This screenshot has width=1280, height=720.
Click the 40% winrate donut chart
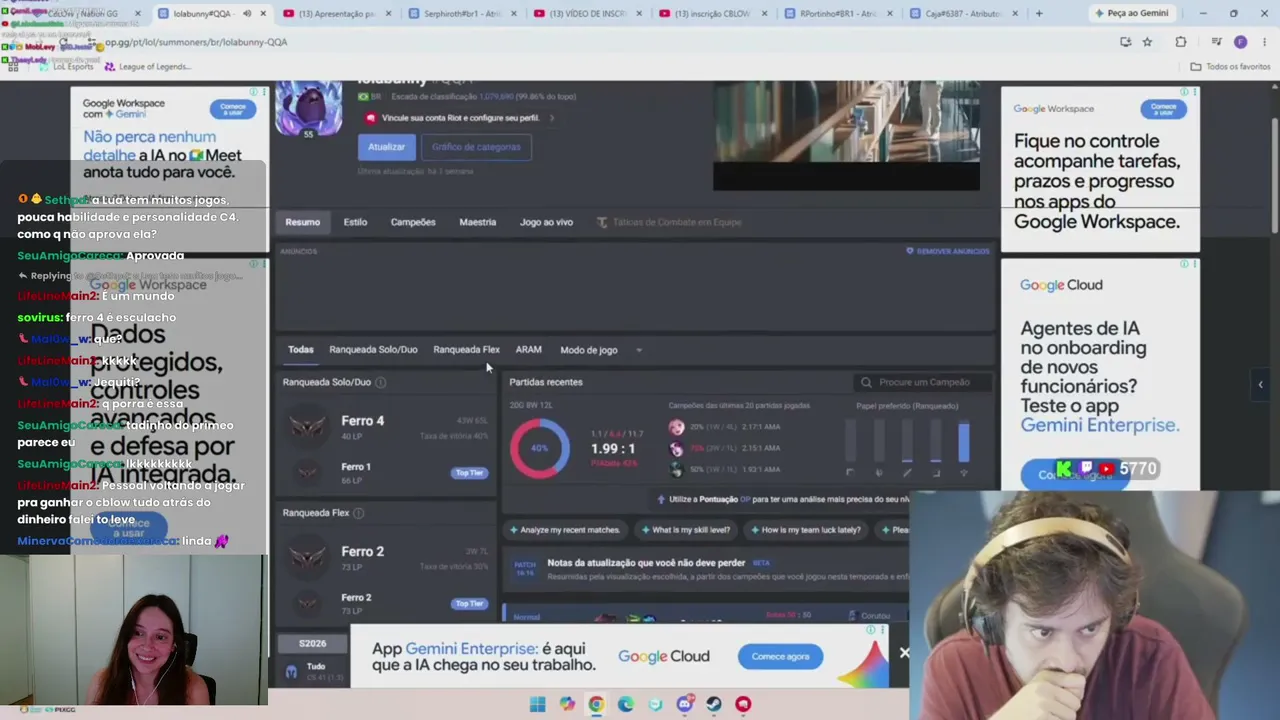point(539,448)
